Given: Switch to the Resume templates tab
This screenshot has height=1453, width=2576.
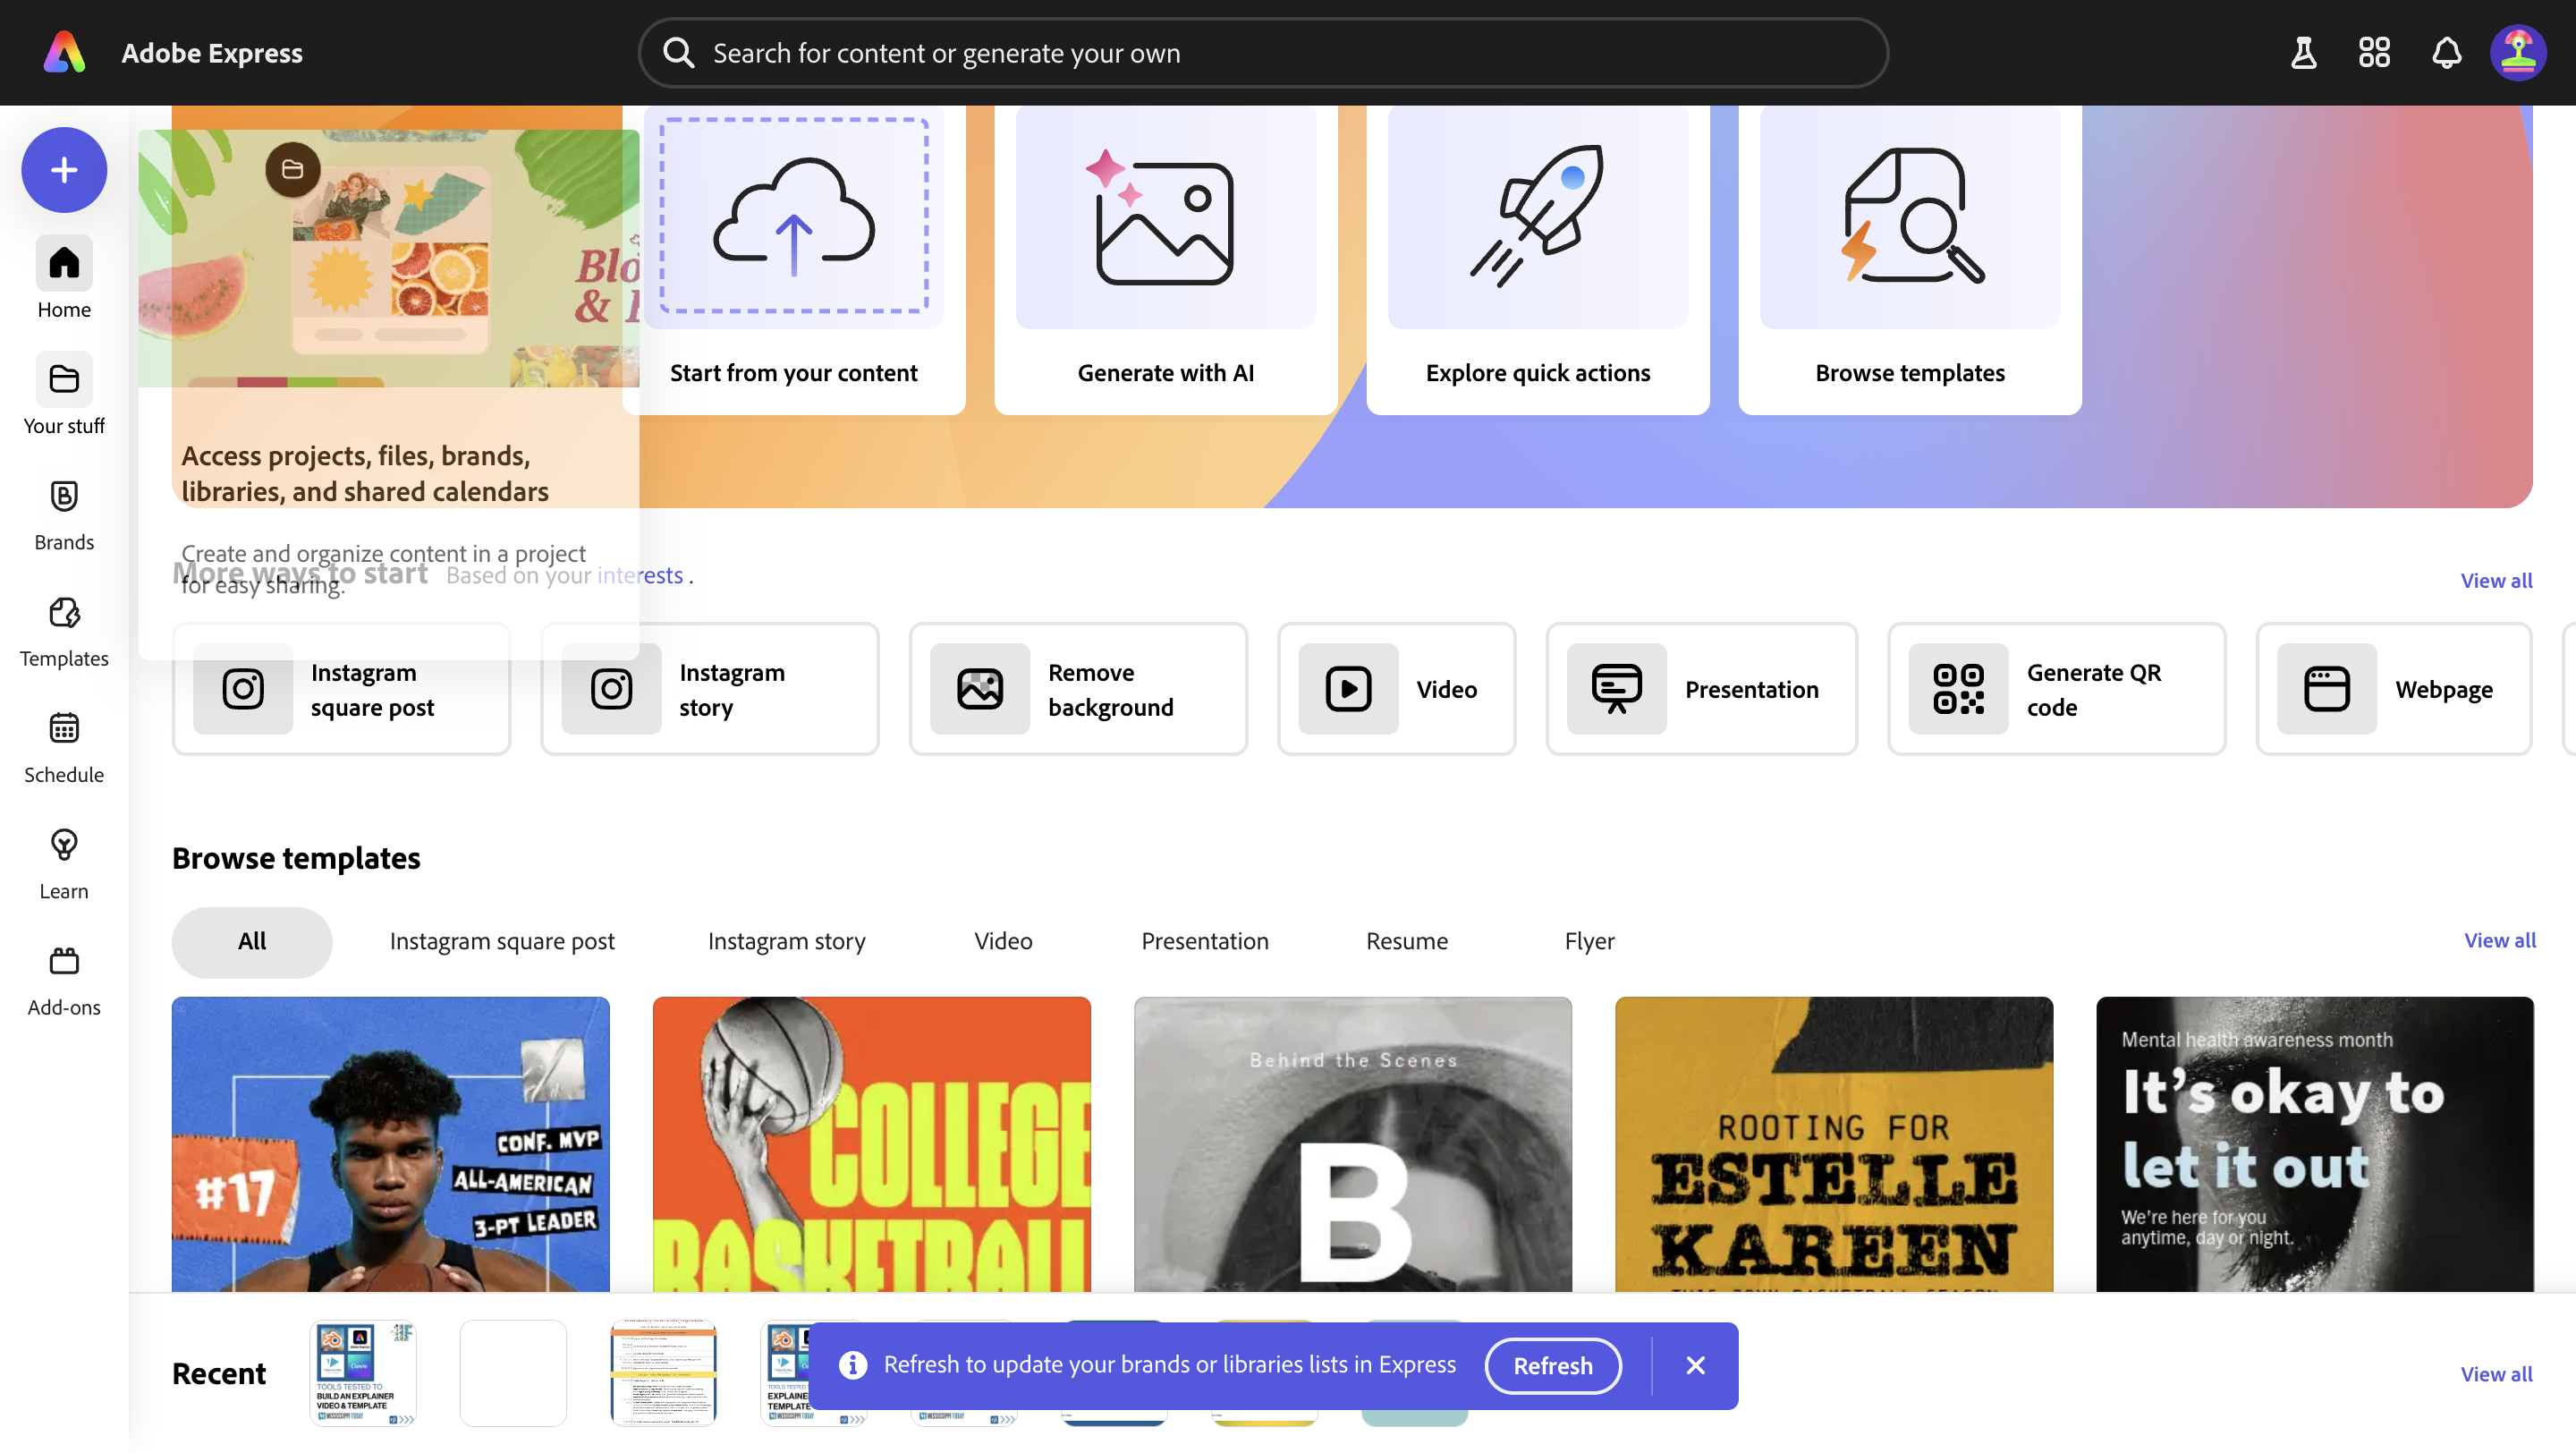Looking at the screenshot, I should 1406,941.
